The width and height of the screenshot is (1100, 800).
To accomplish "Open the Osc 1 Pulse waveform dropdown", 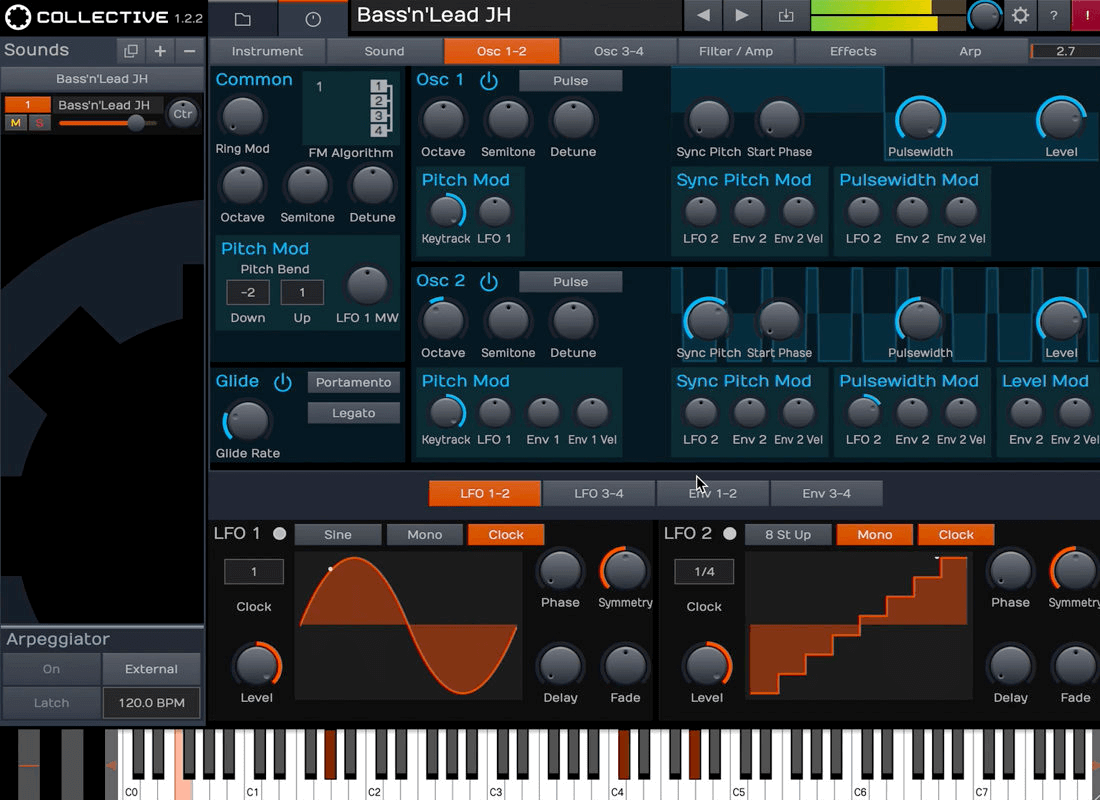I will pos(570,81).
